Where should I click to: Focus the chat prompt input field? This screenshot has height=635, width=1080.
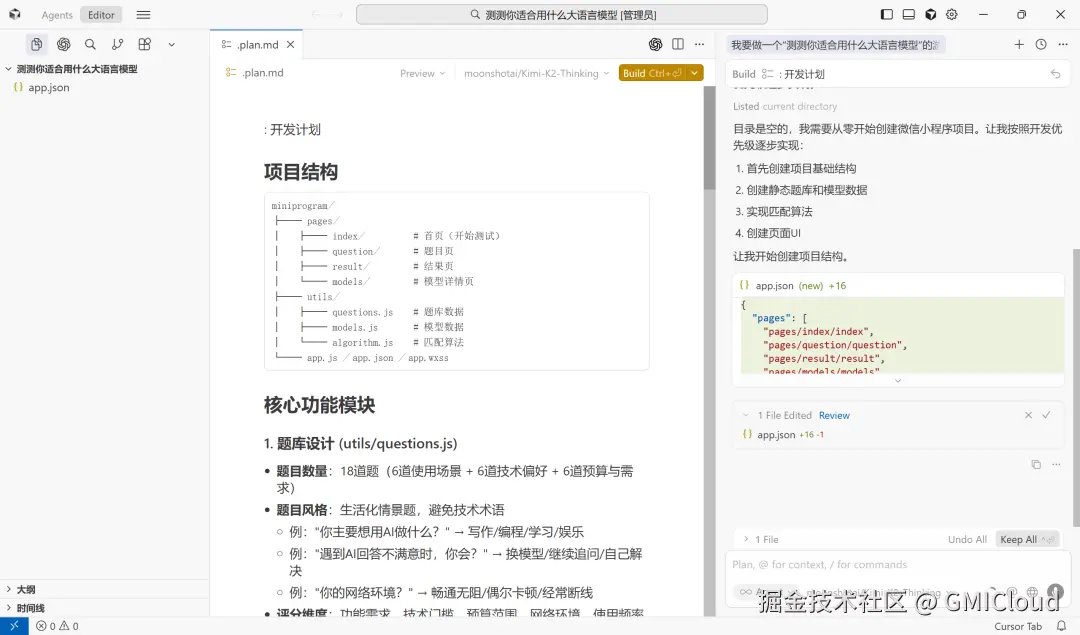(898, 565)
